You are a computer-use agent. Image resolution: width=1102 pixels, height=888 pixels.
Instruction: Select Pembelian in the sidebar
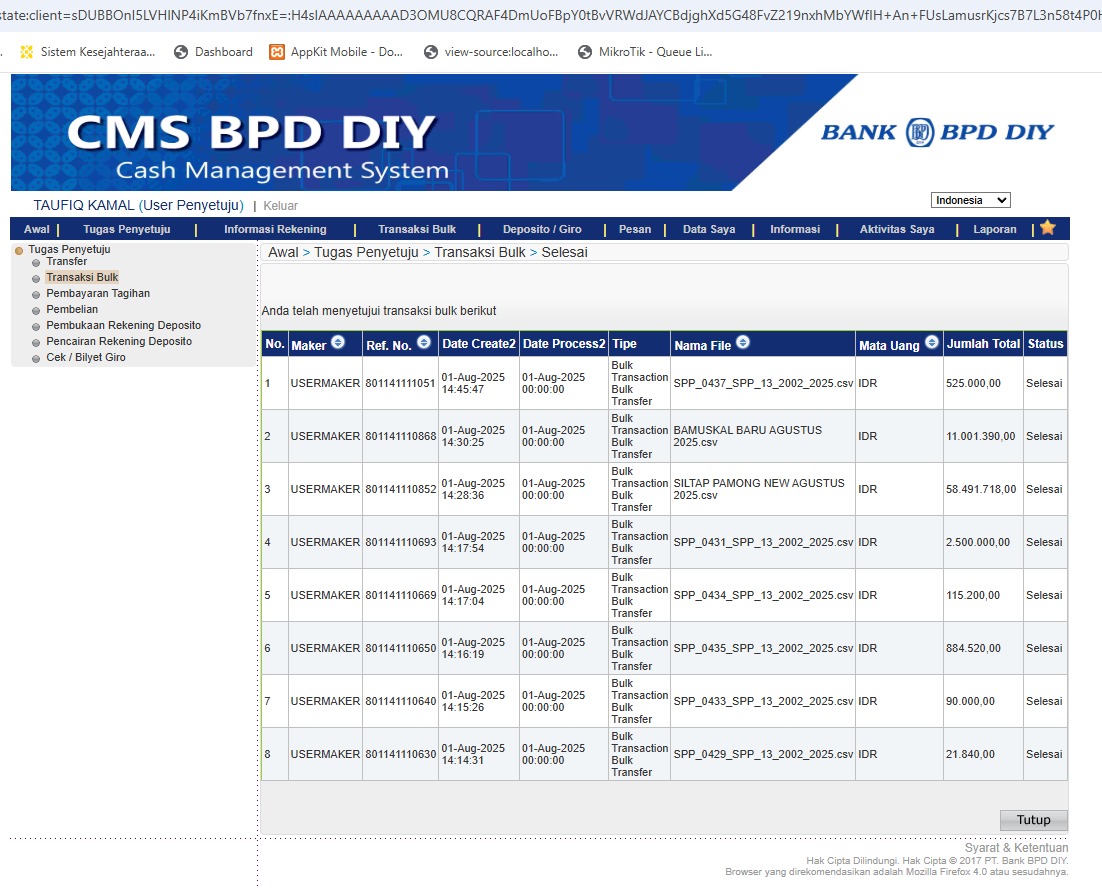point(72,309)
